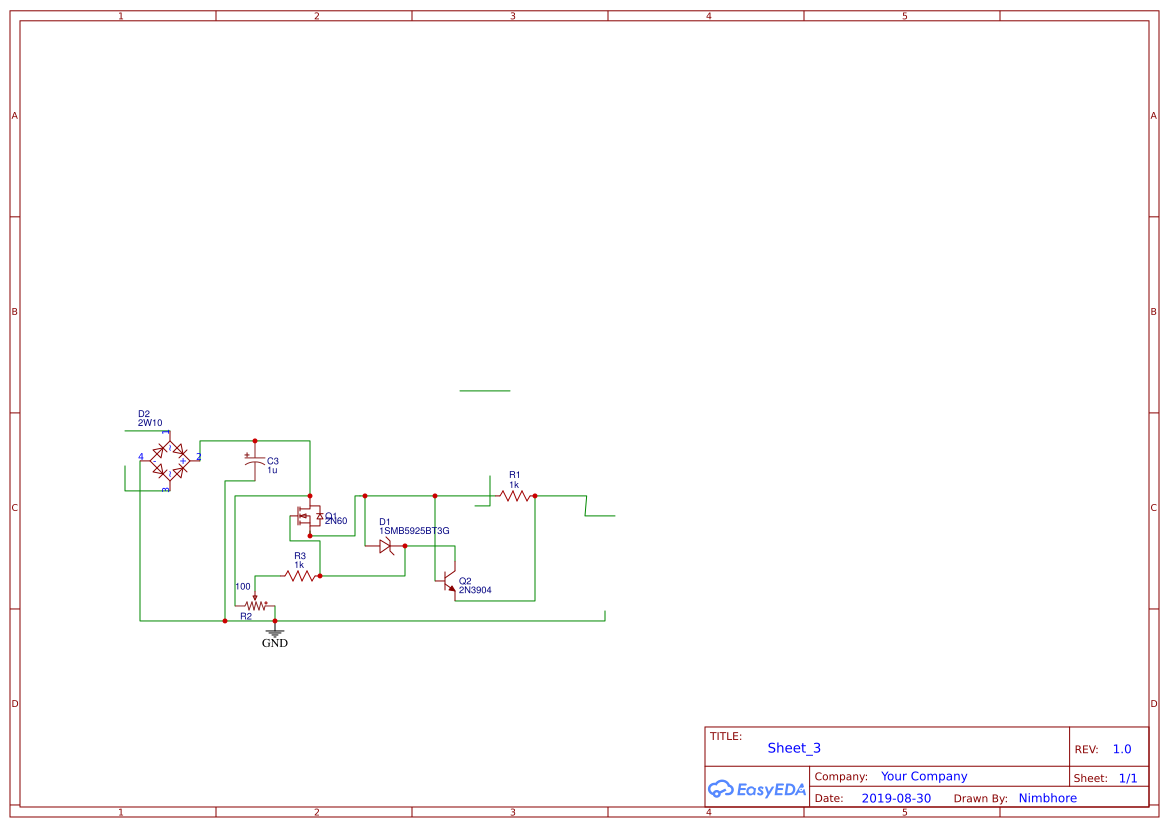This screenshot has width=1169, height=827.
Task: Click the REV 1.0 value
Action: point(1120,748)
